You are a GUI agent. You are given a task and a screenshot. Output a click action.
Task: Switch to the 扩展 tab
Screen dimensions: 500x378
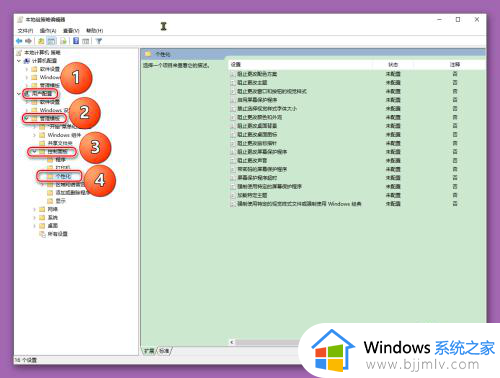coord(149,351)
